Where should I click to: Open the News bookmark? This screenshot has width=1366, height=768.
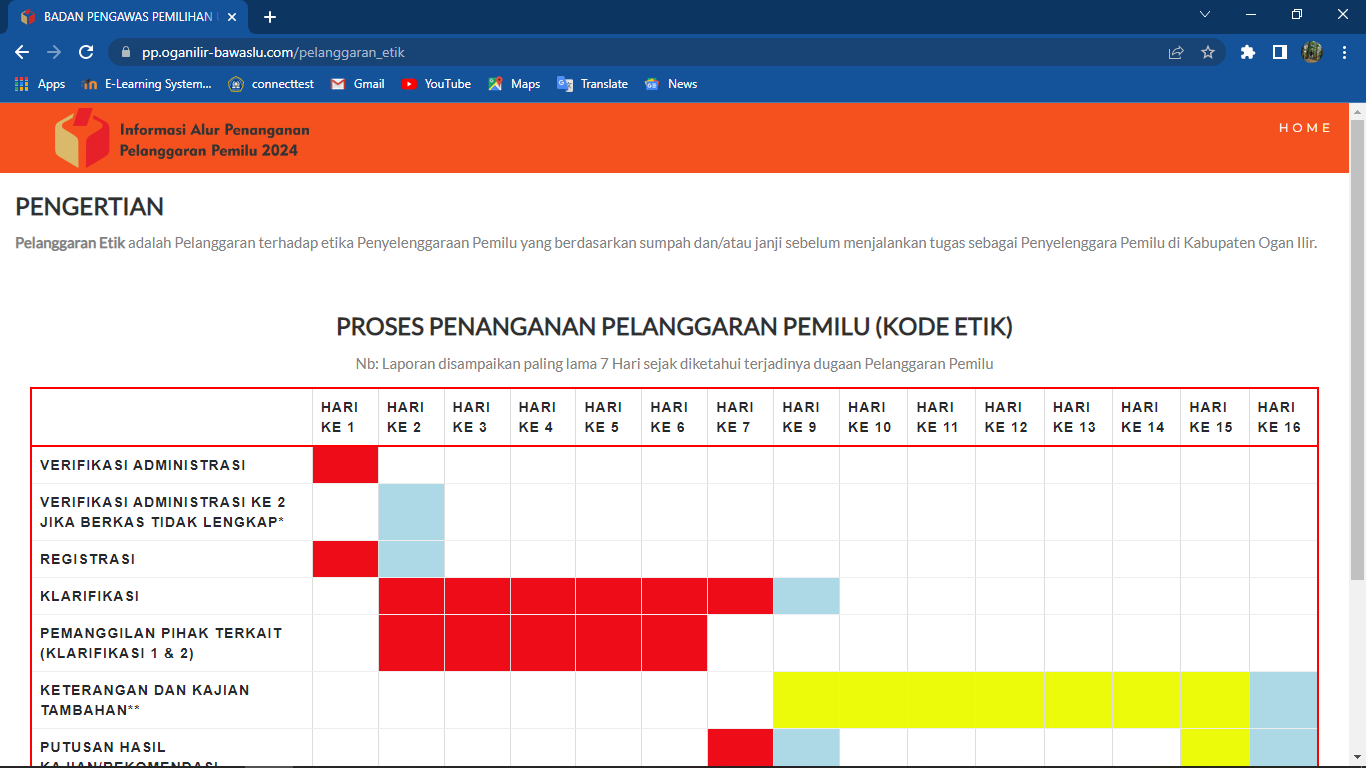671,84
